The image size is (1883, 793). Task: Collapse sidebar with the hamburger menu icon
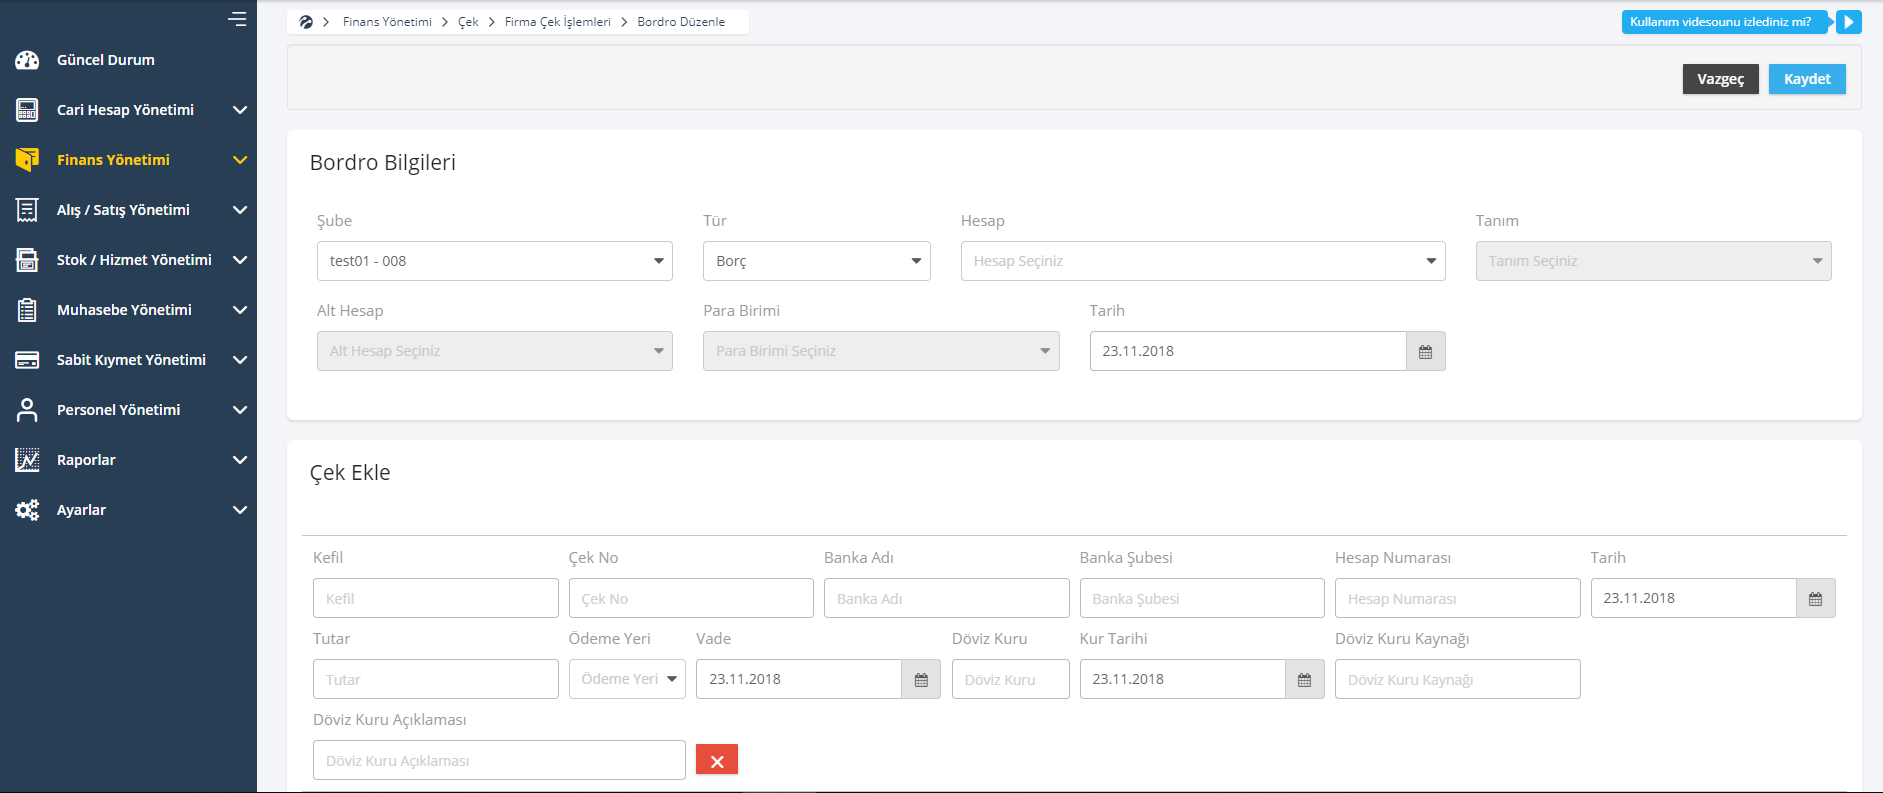coord(237,19)
